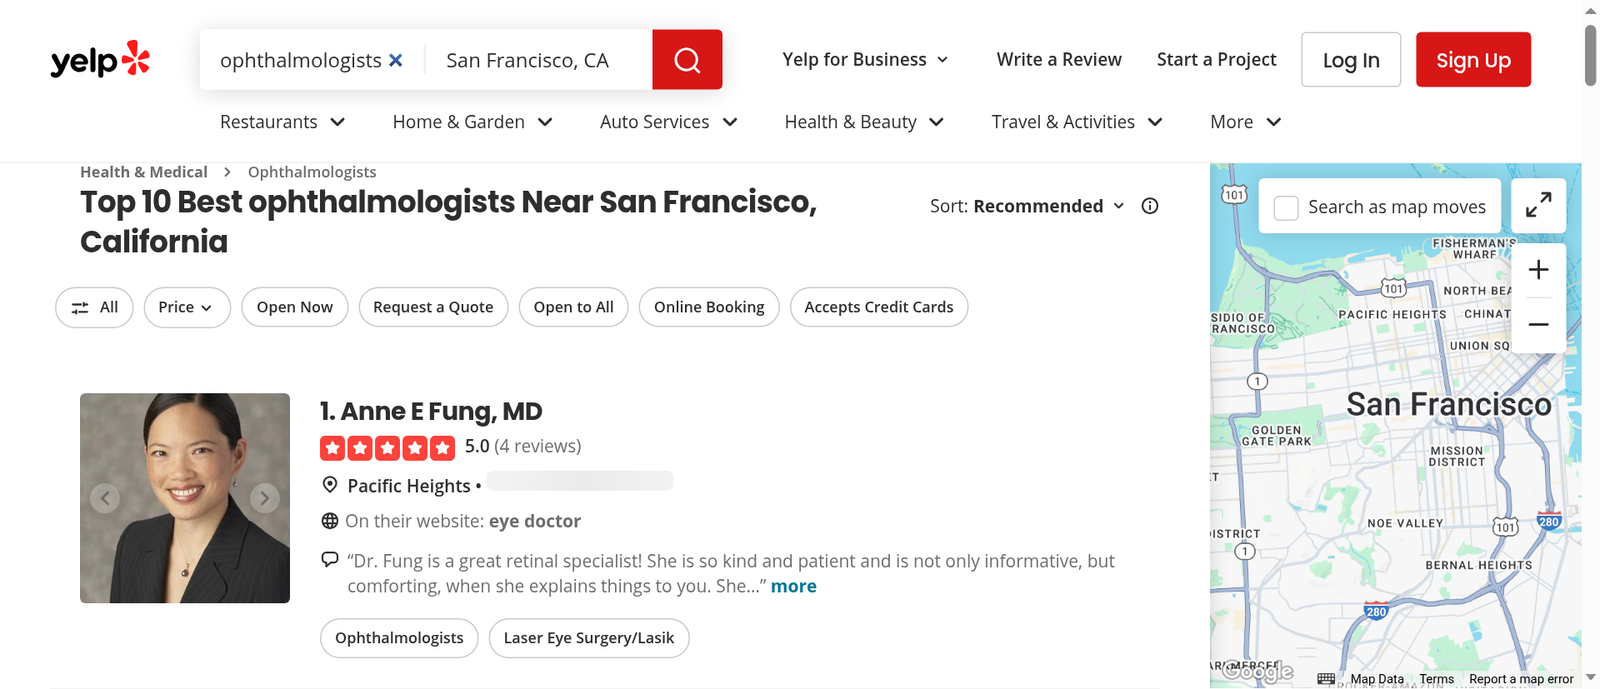Go to Health & Medical breadcrumb
This screenshot has height=689, width=1600.
144,172
